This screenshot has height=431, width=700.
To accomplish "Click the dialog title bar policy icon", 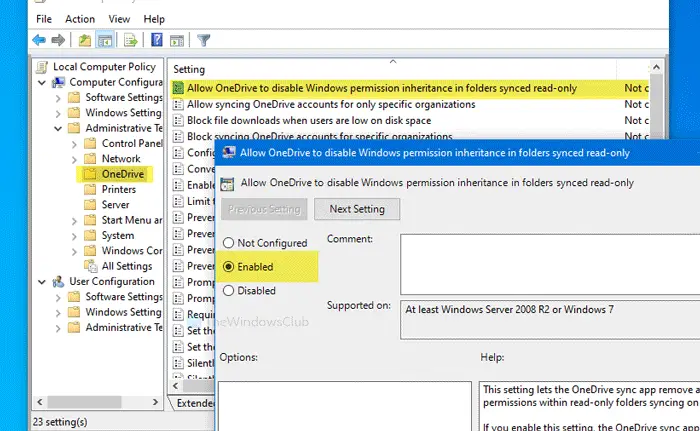I will pyautogui.click(x=229, y=153).
